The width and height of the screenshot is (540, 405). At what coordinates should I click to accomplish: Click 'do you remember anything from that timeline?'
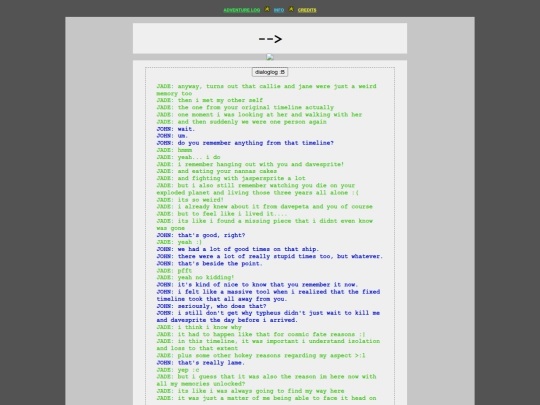tap(256, 143)
